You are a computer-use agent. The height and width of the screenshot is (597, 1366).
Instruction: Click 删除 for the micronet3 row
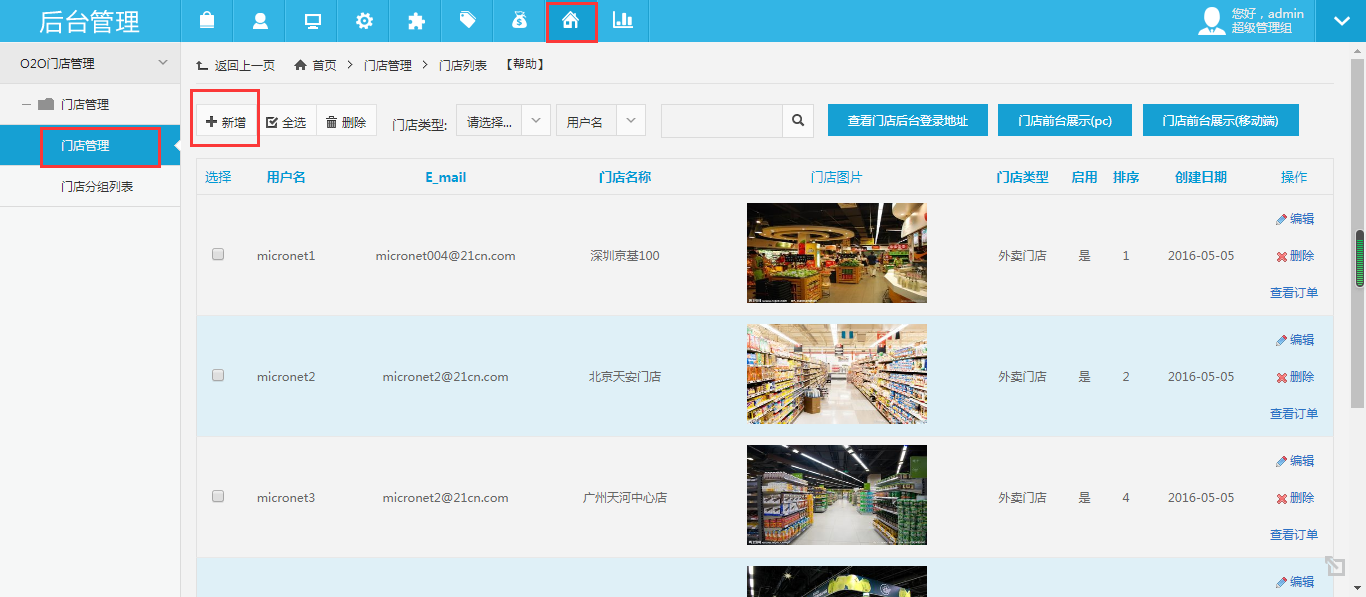point(1295,498)
